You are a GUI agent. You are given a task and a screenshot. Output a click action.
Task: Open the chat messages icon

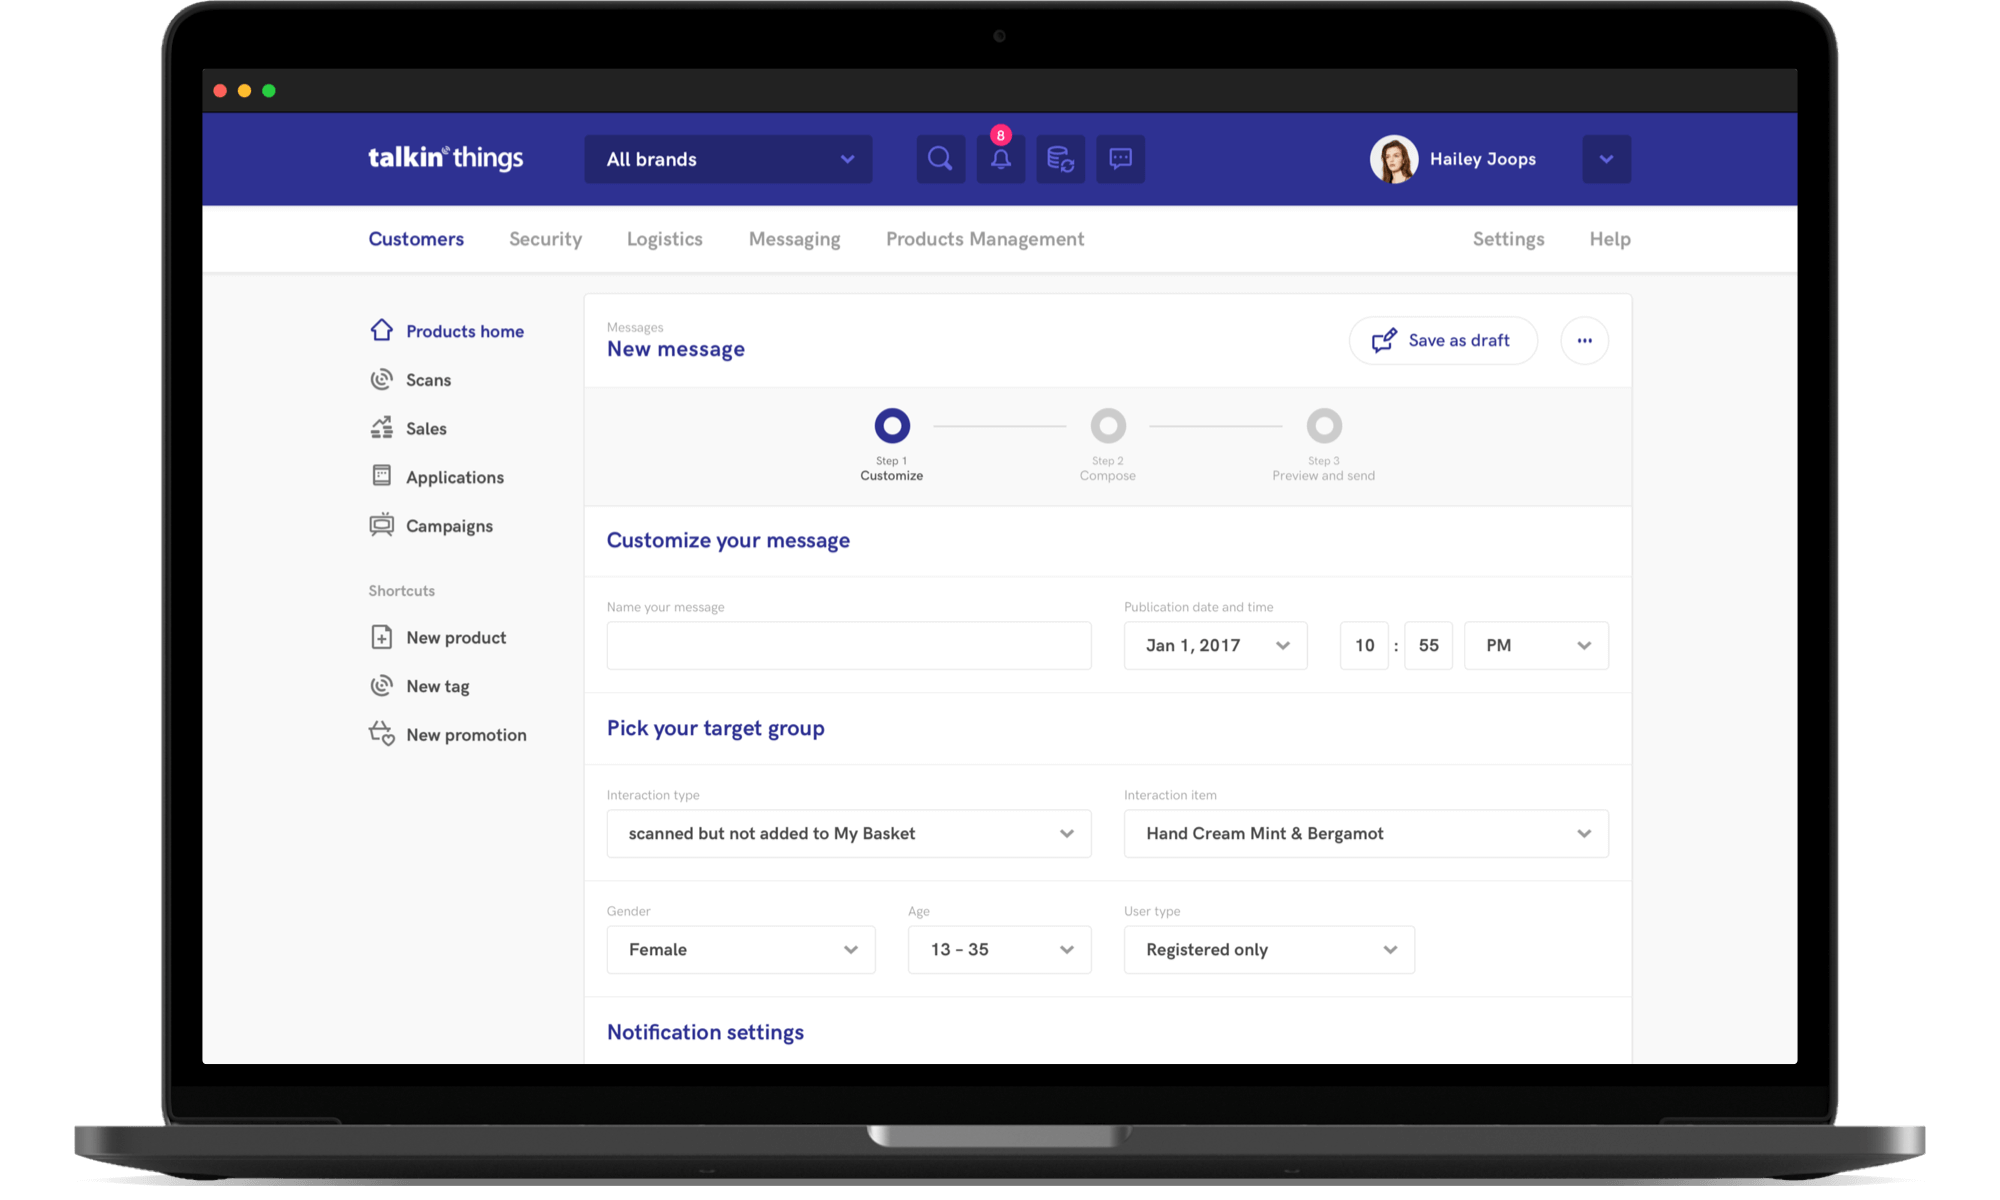point(1120,159)
